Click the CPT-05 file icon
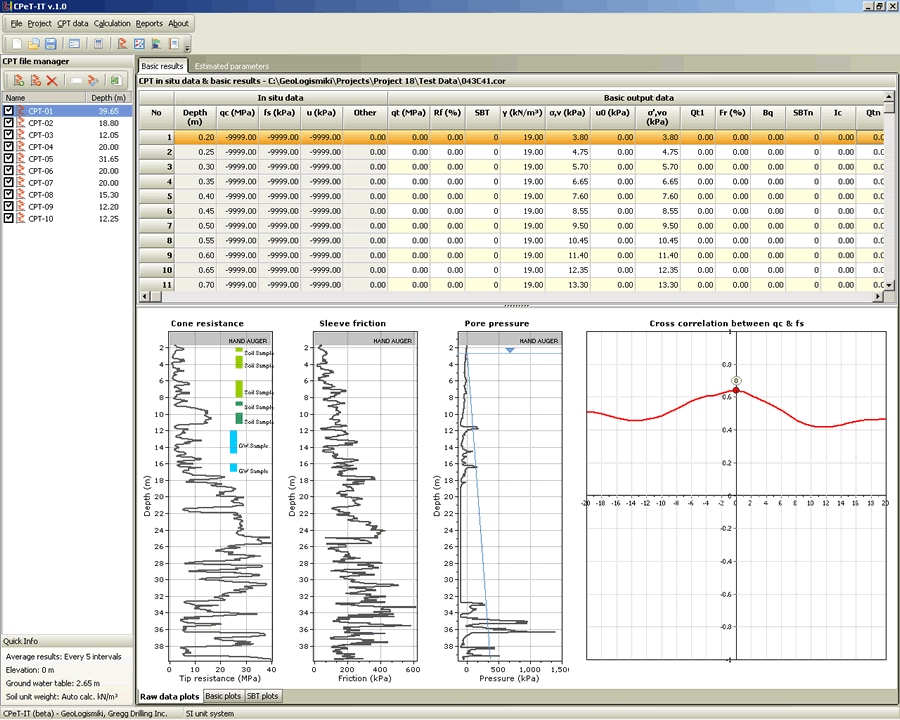This screenshot has width=900, height=720. (21, 159)
